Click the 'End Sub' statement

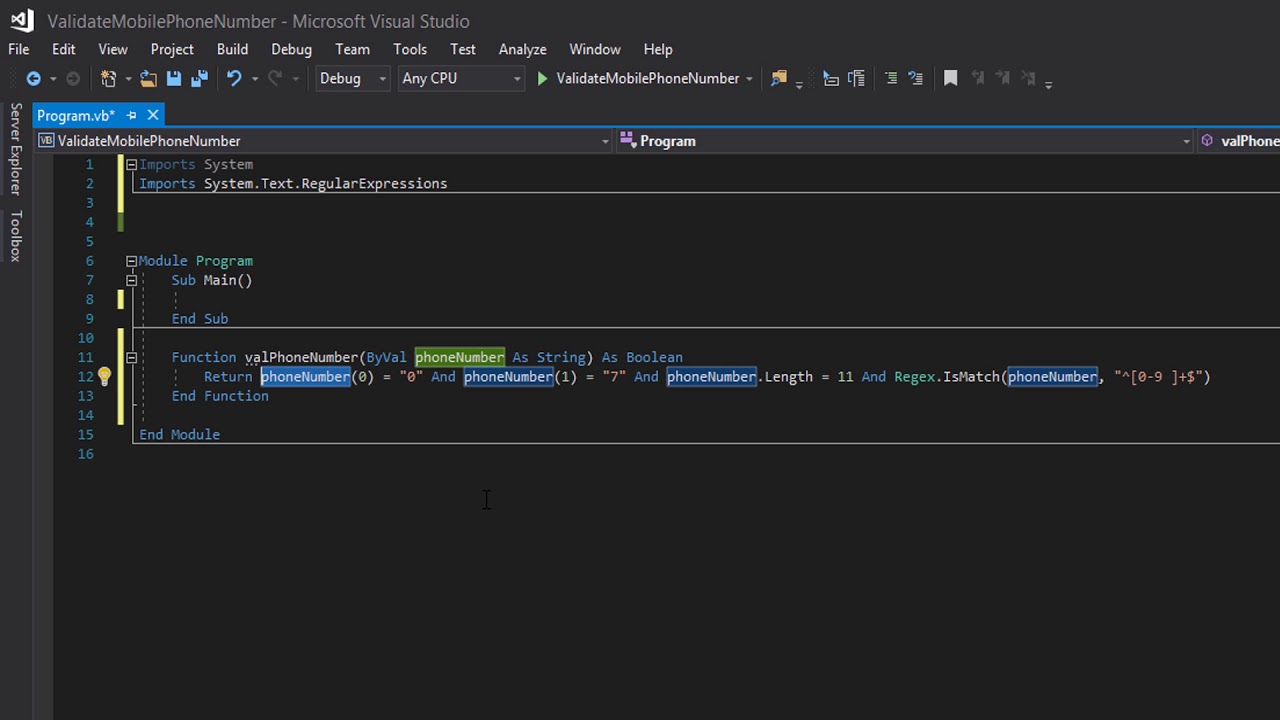(200, 319)
